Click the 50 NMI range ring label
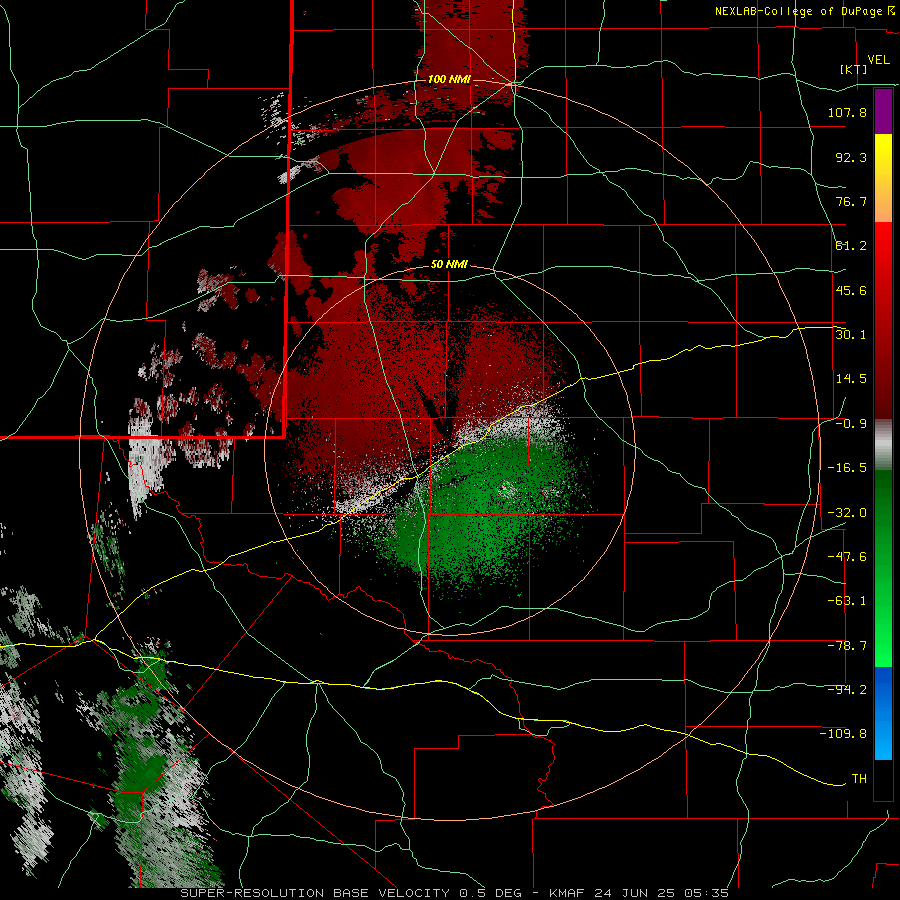Viewport: 900px width, 900px height. click(449, 265)
